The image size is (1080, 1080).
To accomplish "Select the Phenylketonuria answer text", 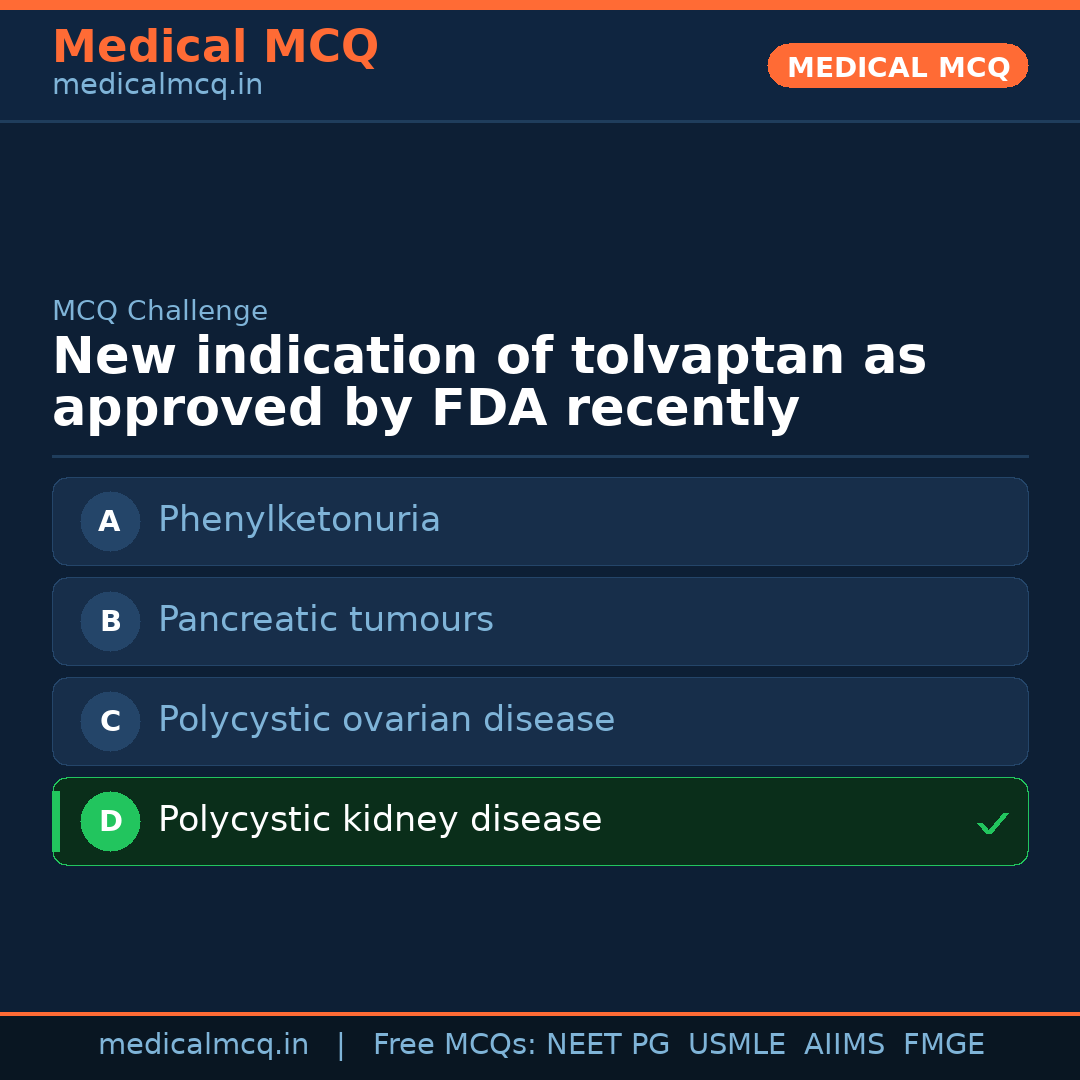I will 299,520.
